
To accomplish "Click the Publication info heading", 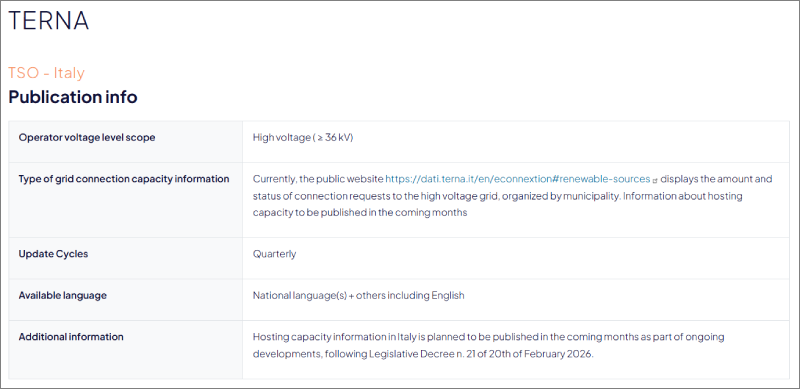I will (x=73, y=97).
